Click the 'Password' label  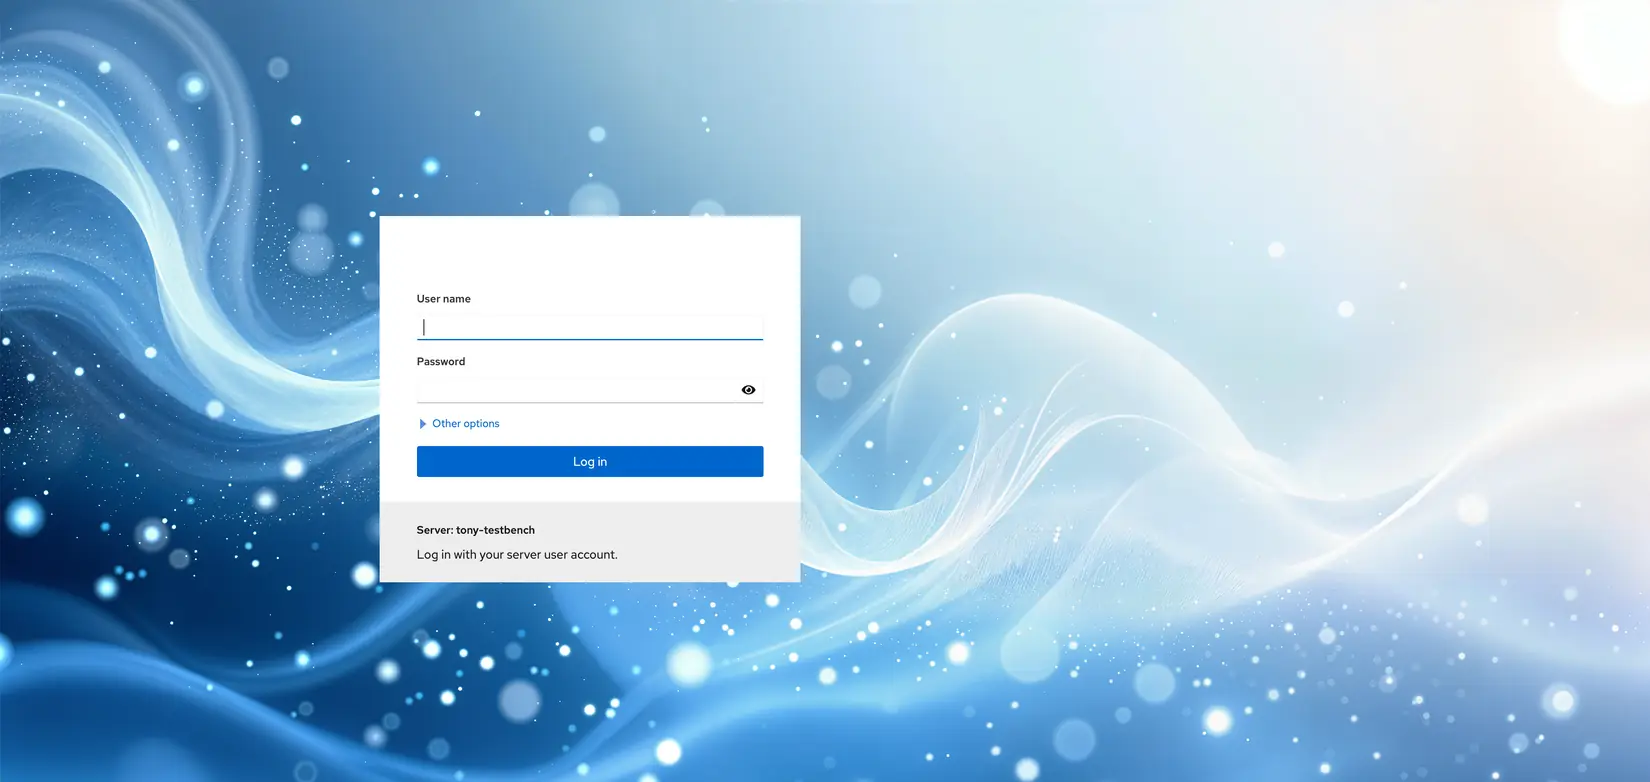[441, 362]
